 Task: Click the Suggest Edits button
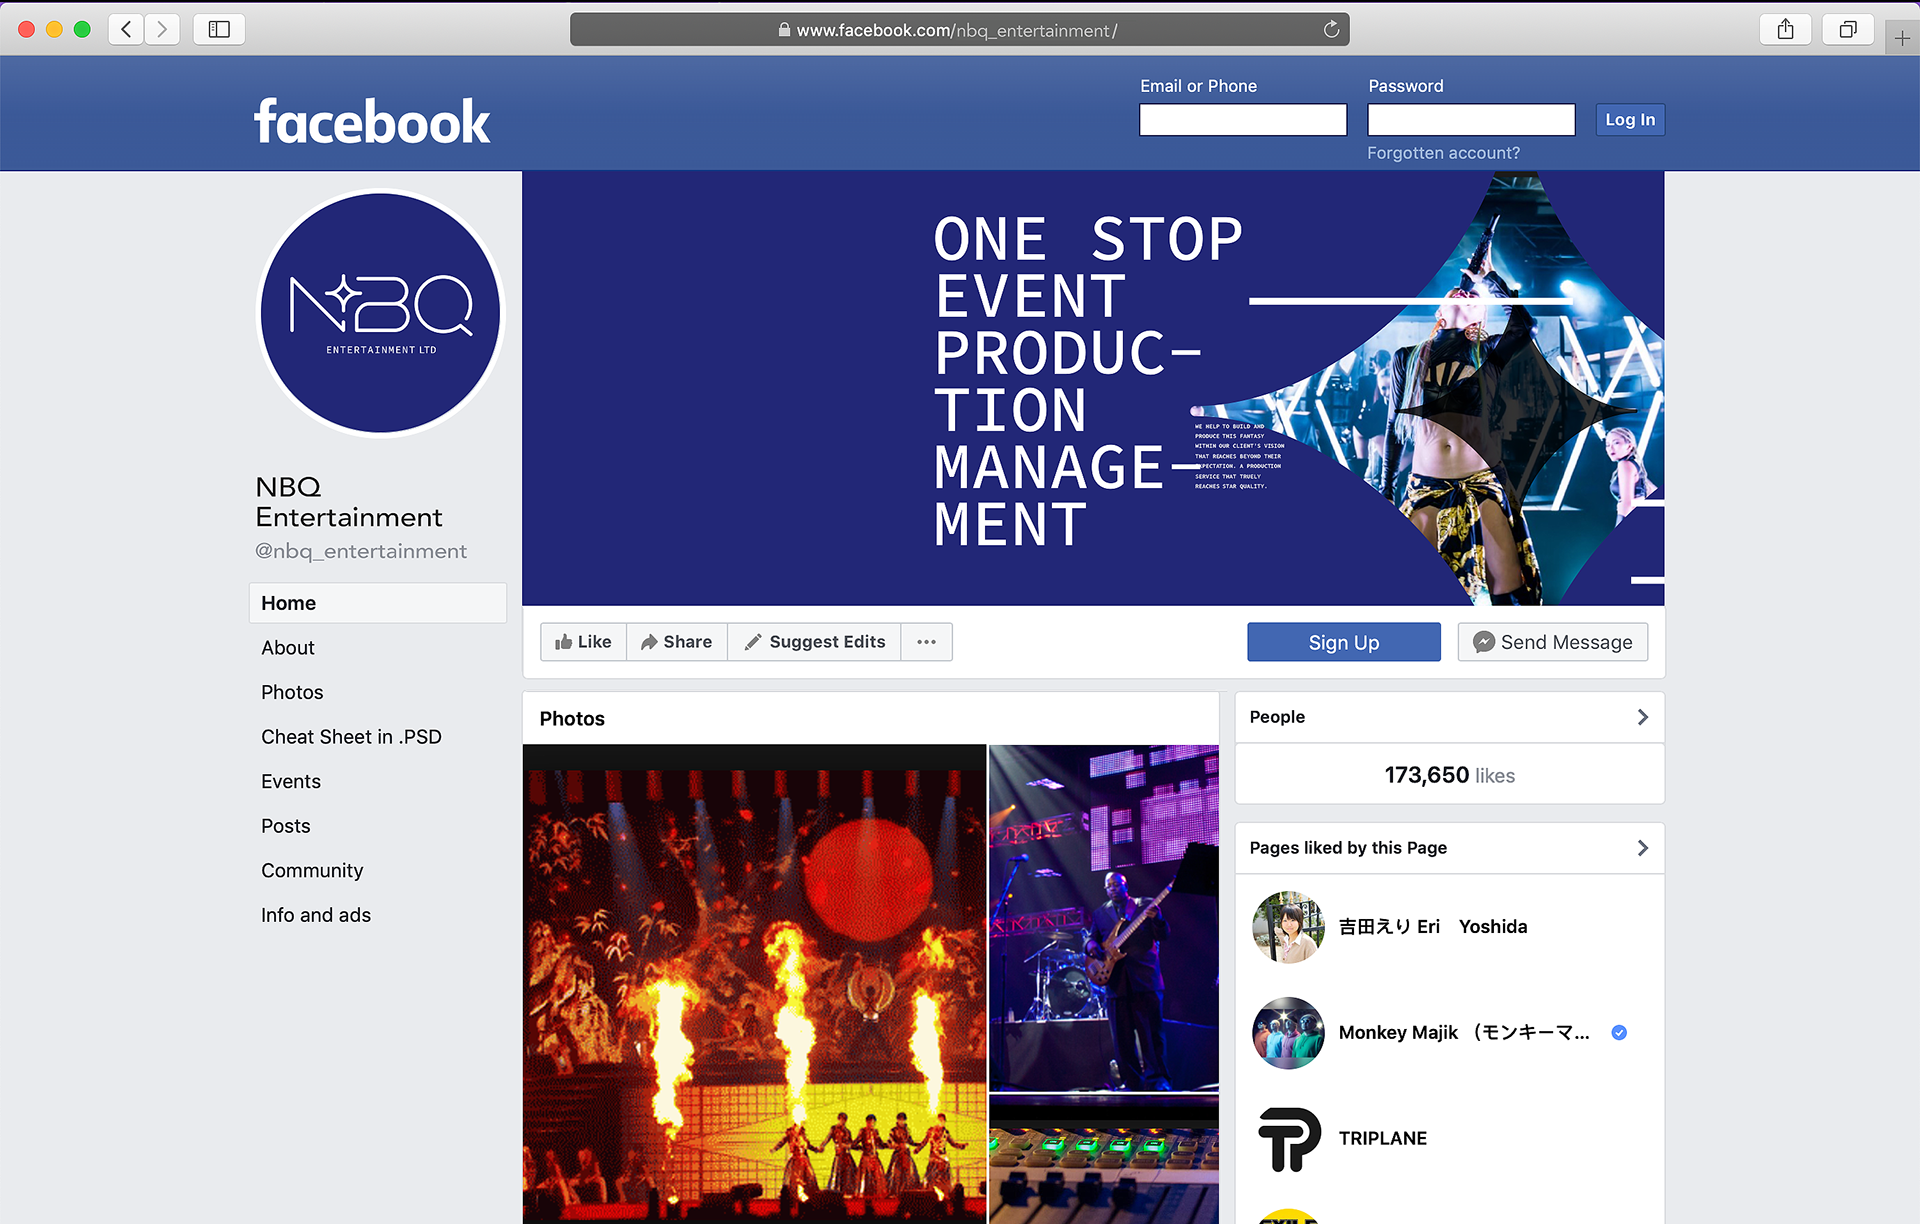(815, 642)
